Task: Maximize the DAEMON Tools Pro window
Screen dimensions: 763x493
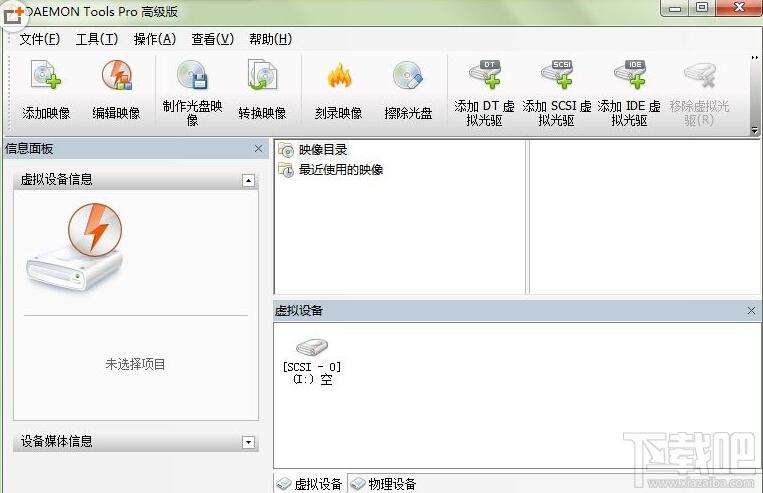Action: [x=702, y=8]
